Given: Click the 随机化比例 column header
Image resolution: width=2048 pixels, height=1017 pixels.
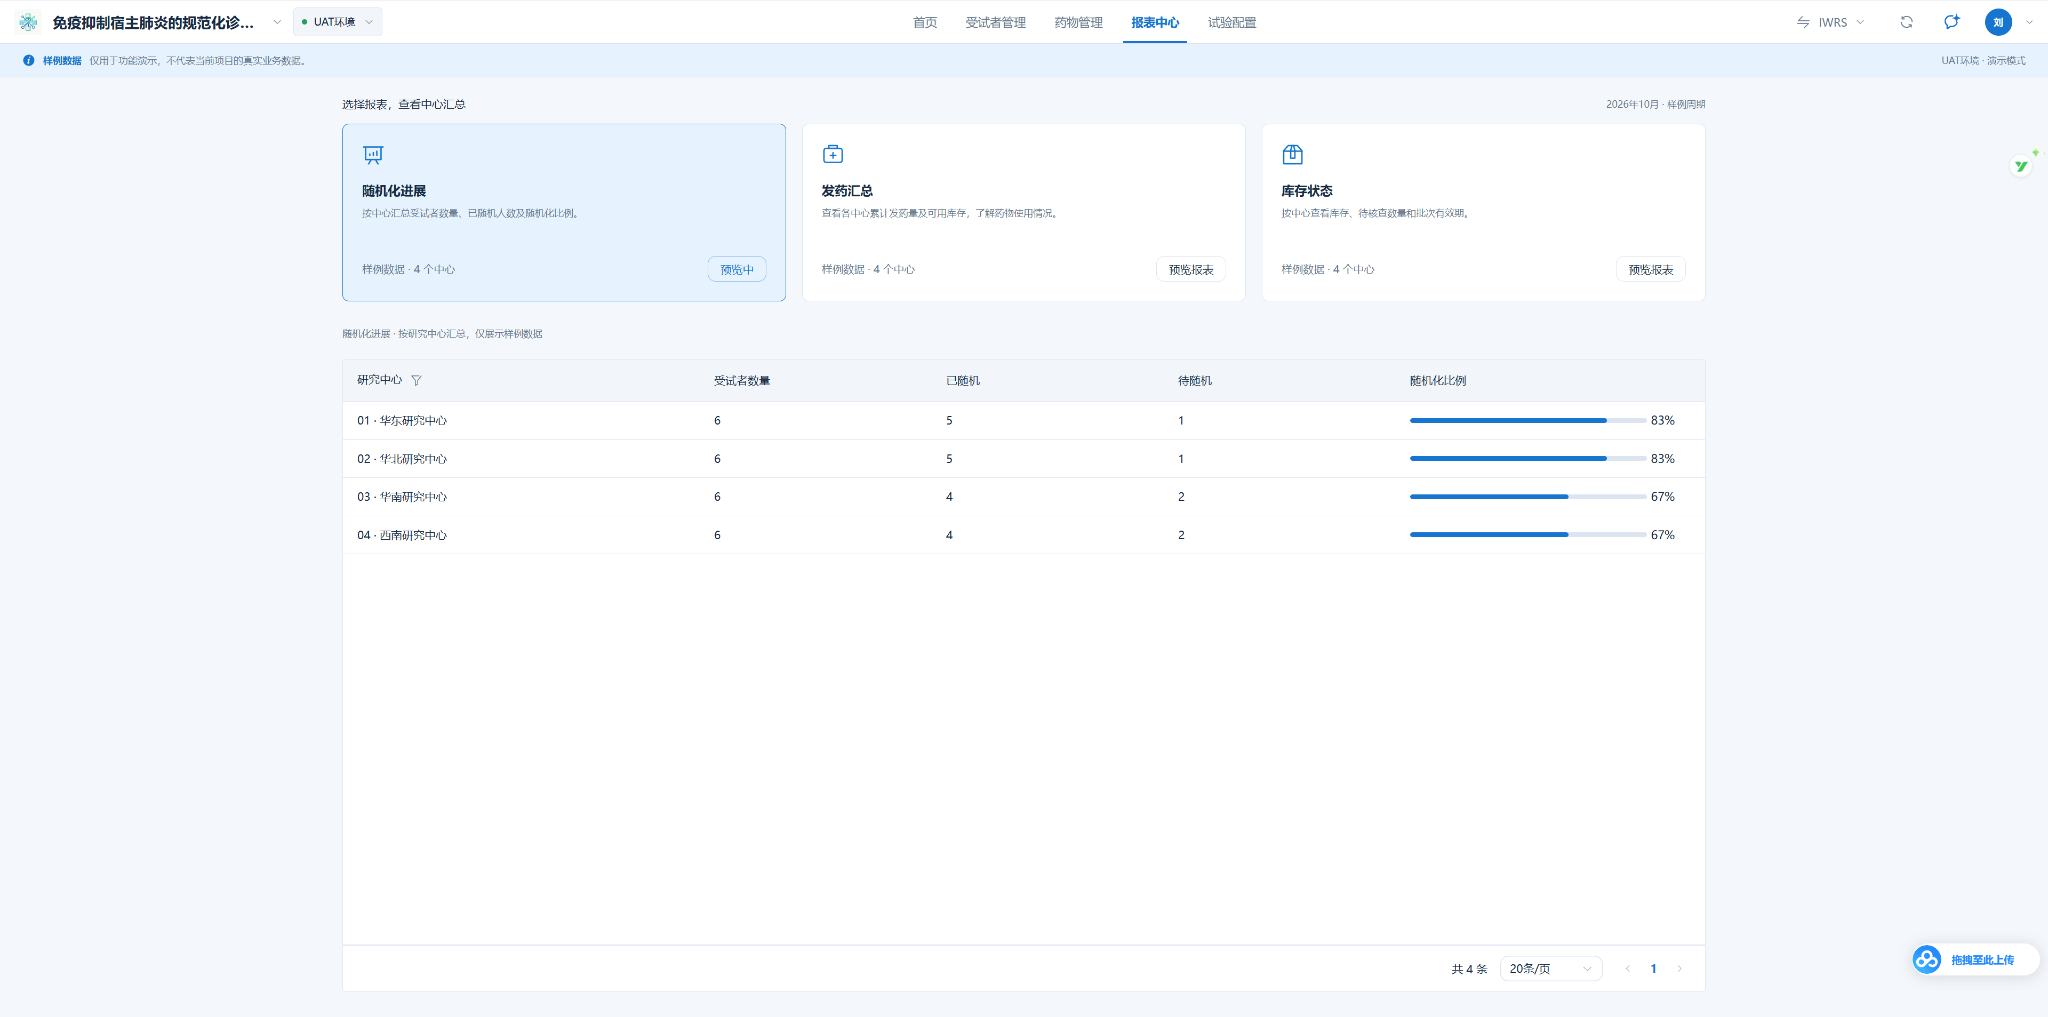Looking at the screenshot, I should (1438, 381).
